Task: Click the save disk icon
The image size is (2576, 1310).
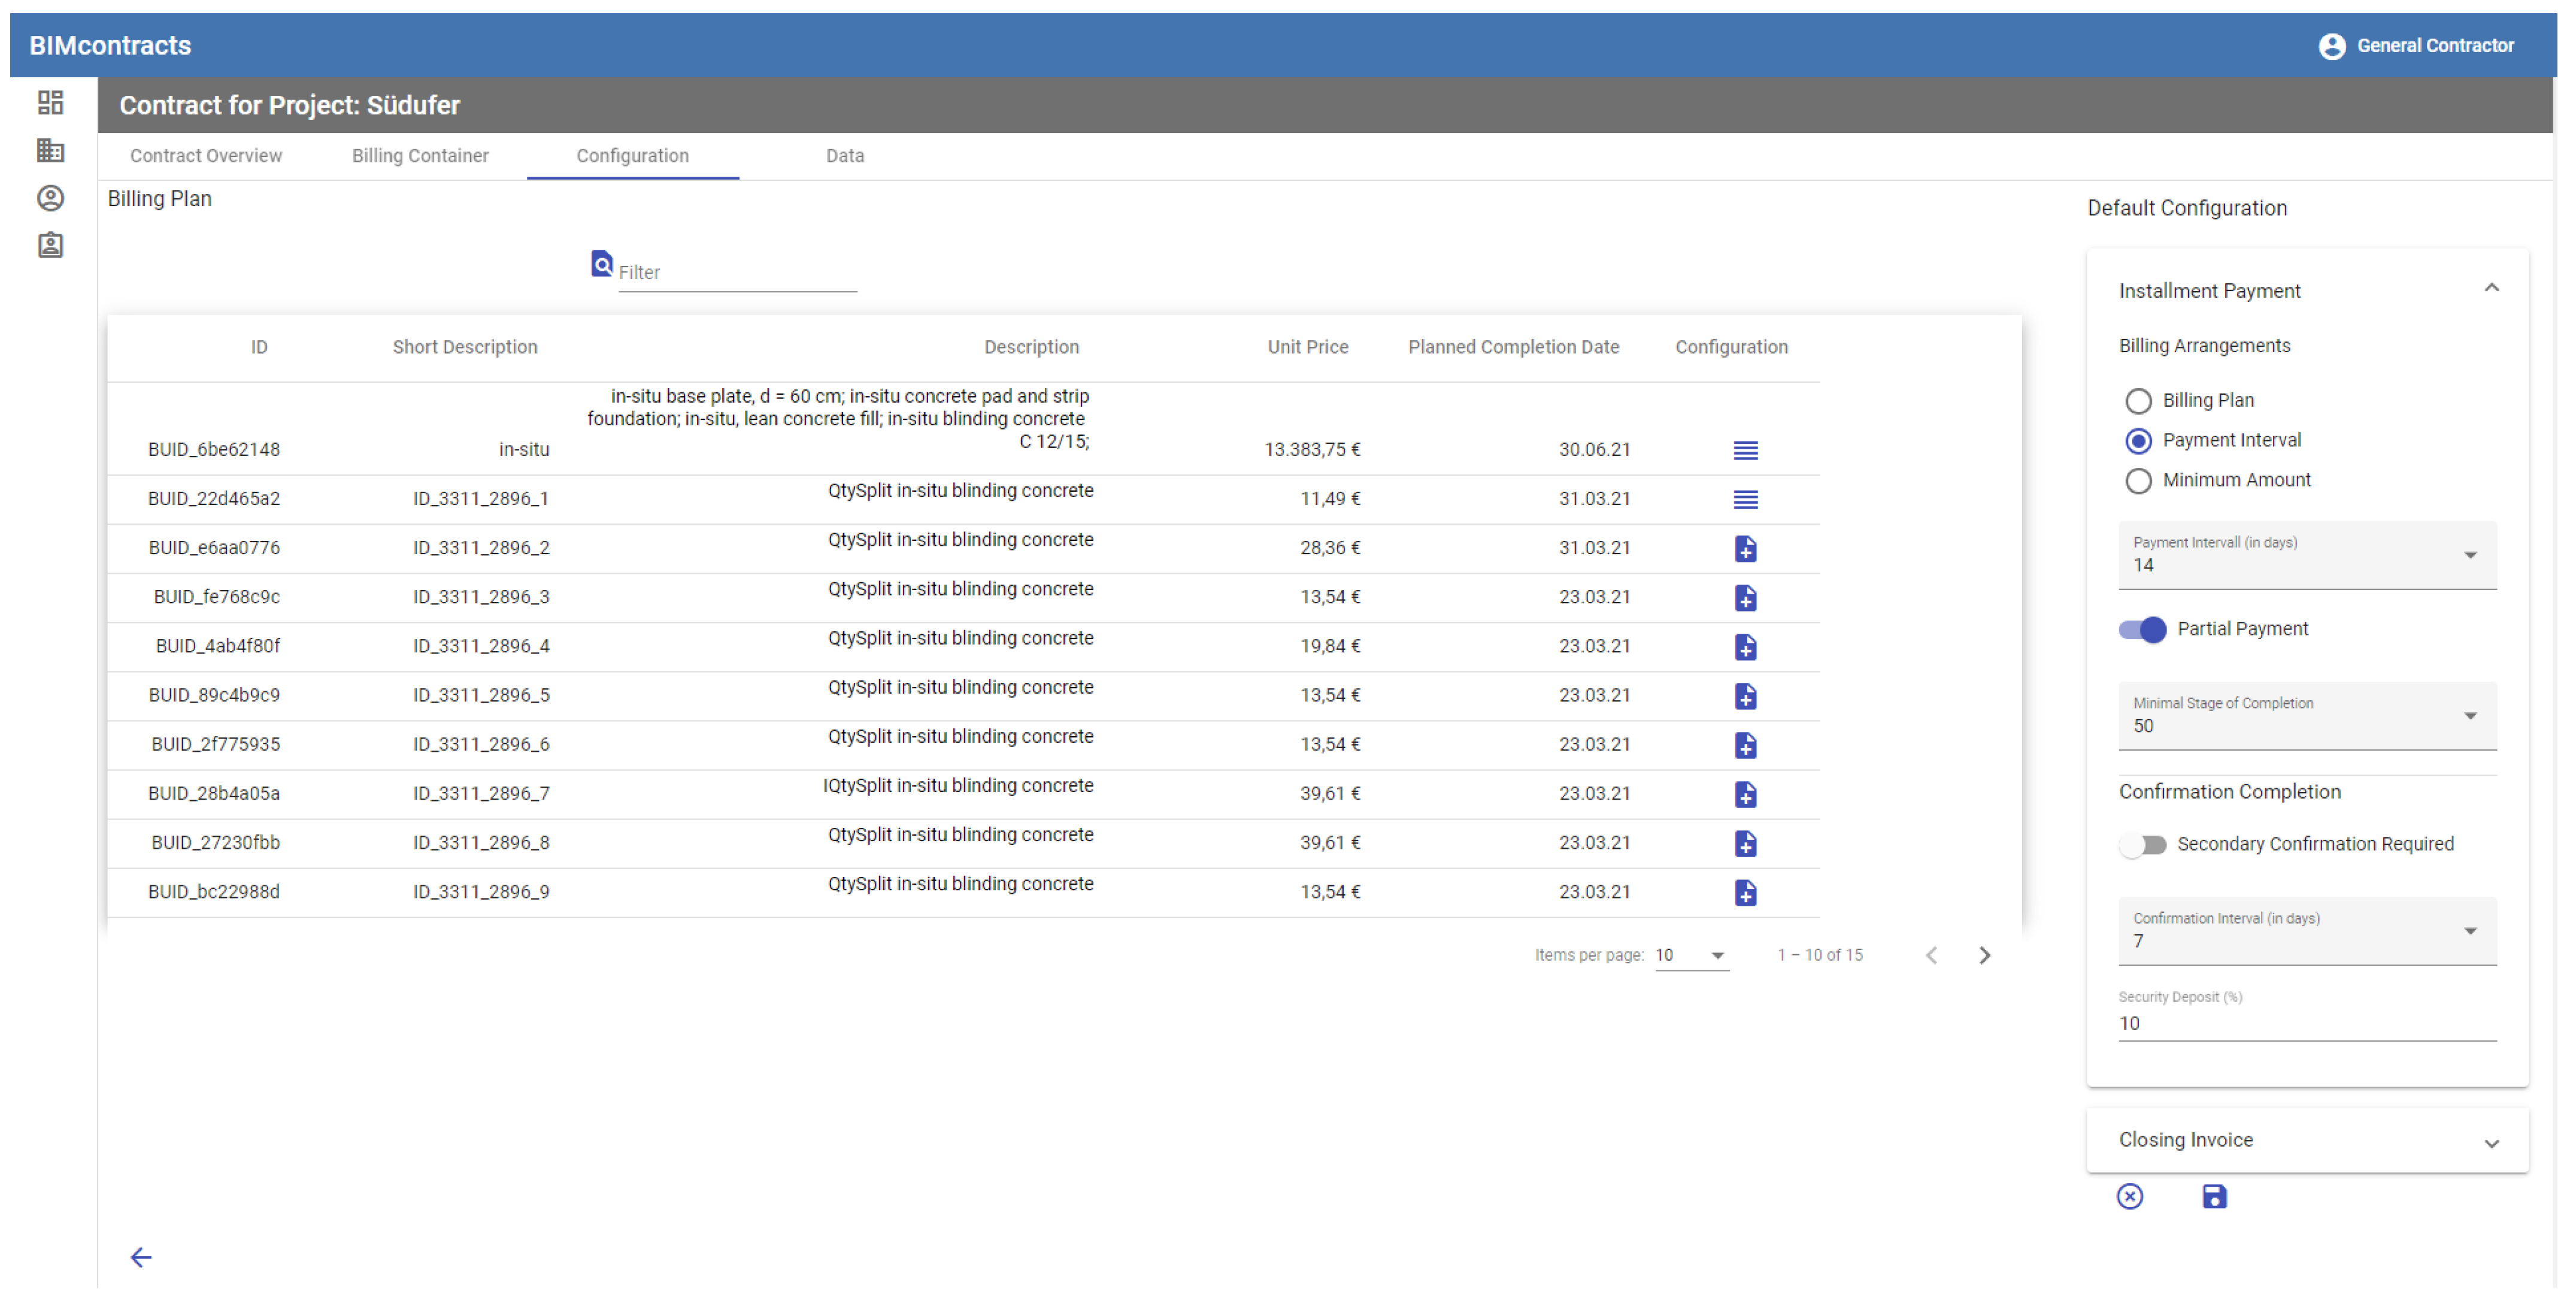Action: (2214, 1196)
